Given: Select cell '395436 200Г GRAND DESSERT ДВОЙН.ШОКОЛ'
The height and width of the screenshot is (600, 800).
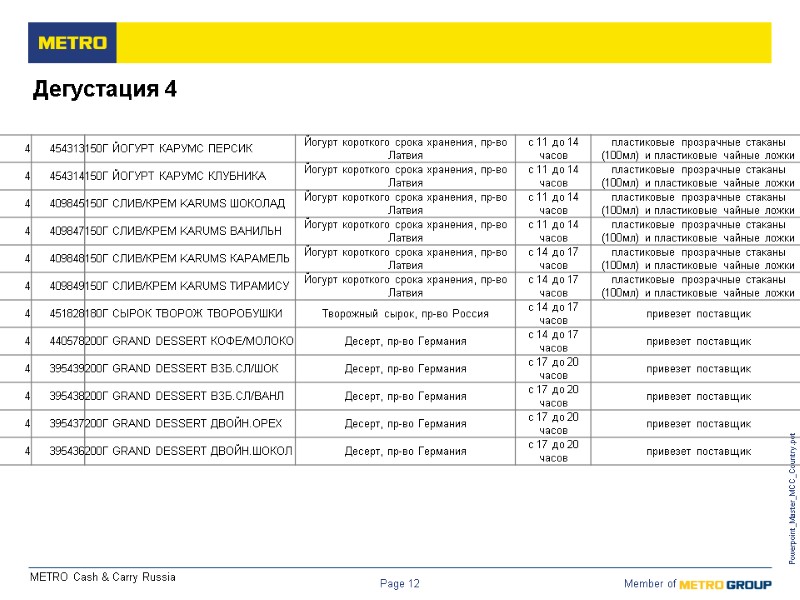Looking at the screenshot, I should tap(171, 452).
